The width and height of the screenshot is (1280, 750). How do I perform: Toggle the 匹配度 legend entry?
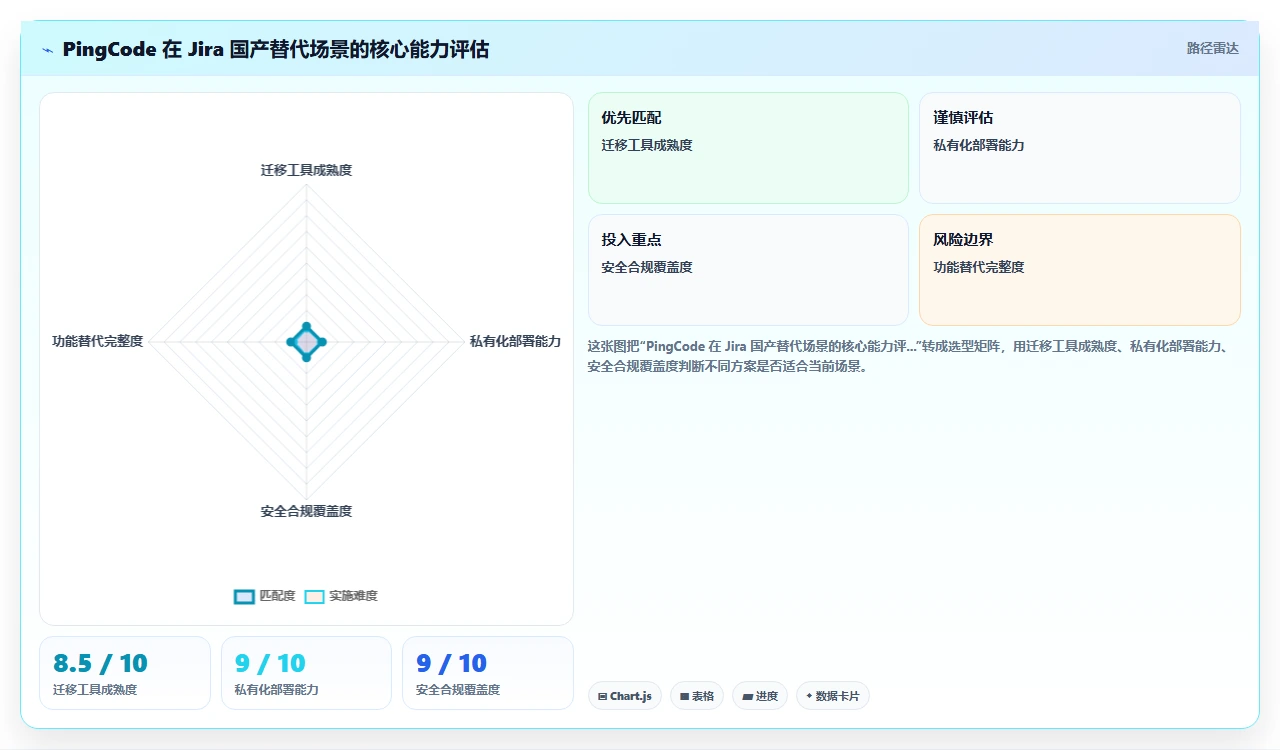265,596
